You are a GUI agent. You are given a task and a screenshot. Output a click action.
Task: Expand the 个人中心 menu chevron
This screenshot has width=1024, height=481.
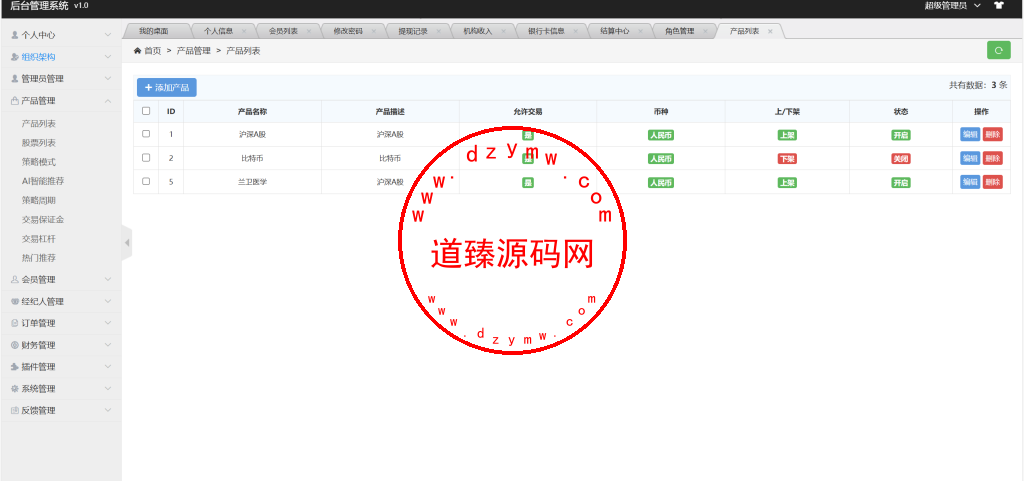click(108, 35)
